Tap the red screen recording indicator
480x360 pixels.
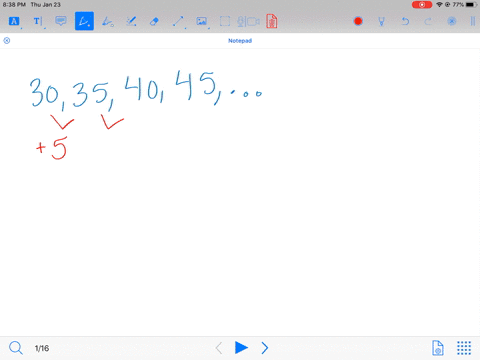pos(422,5)
